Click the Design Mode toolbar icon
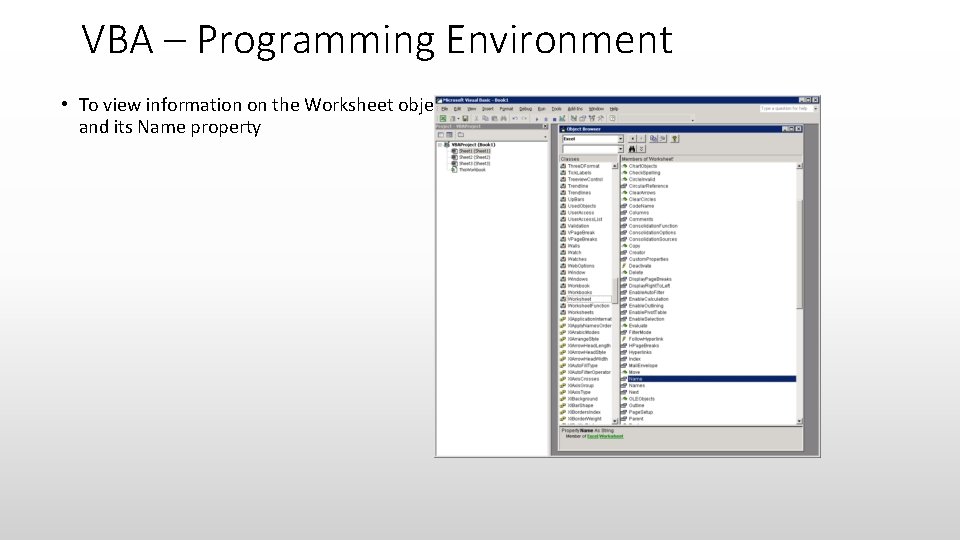The width and height of the screenshot is (960, 540). (x=562, y=119)
